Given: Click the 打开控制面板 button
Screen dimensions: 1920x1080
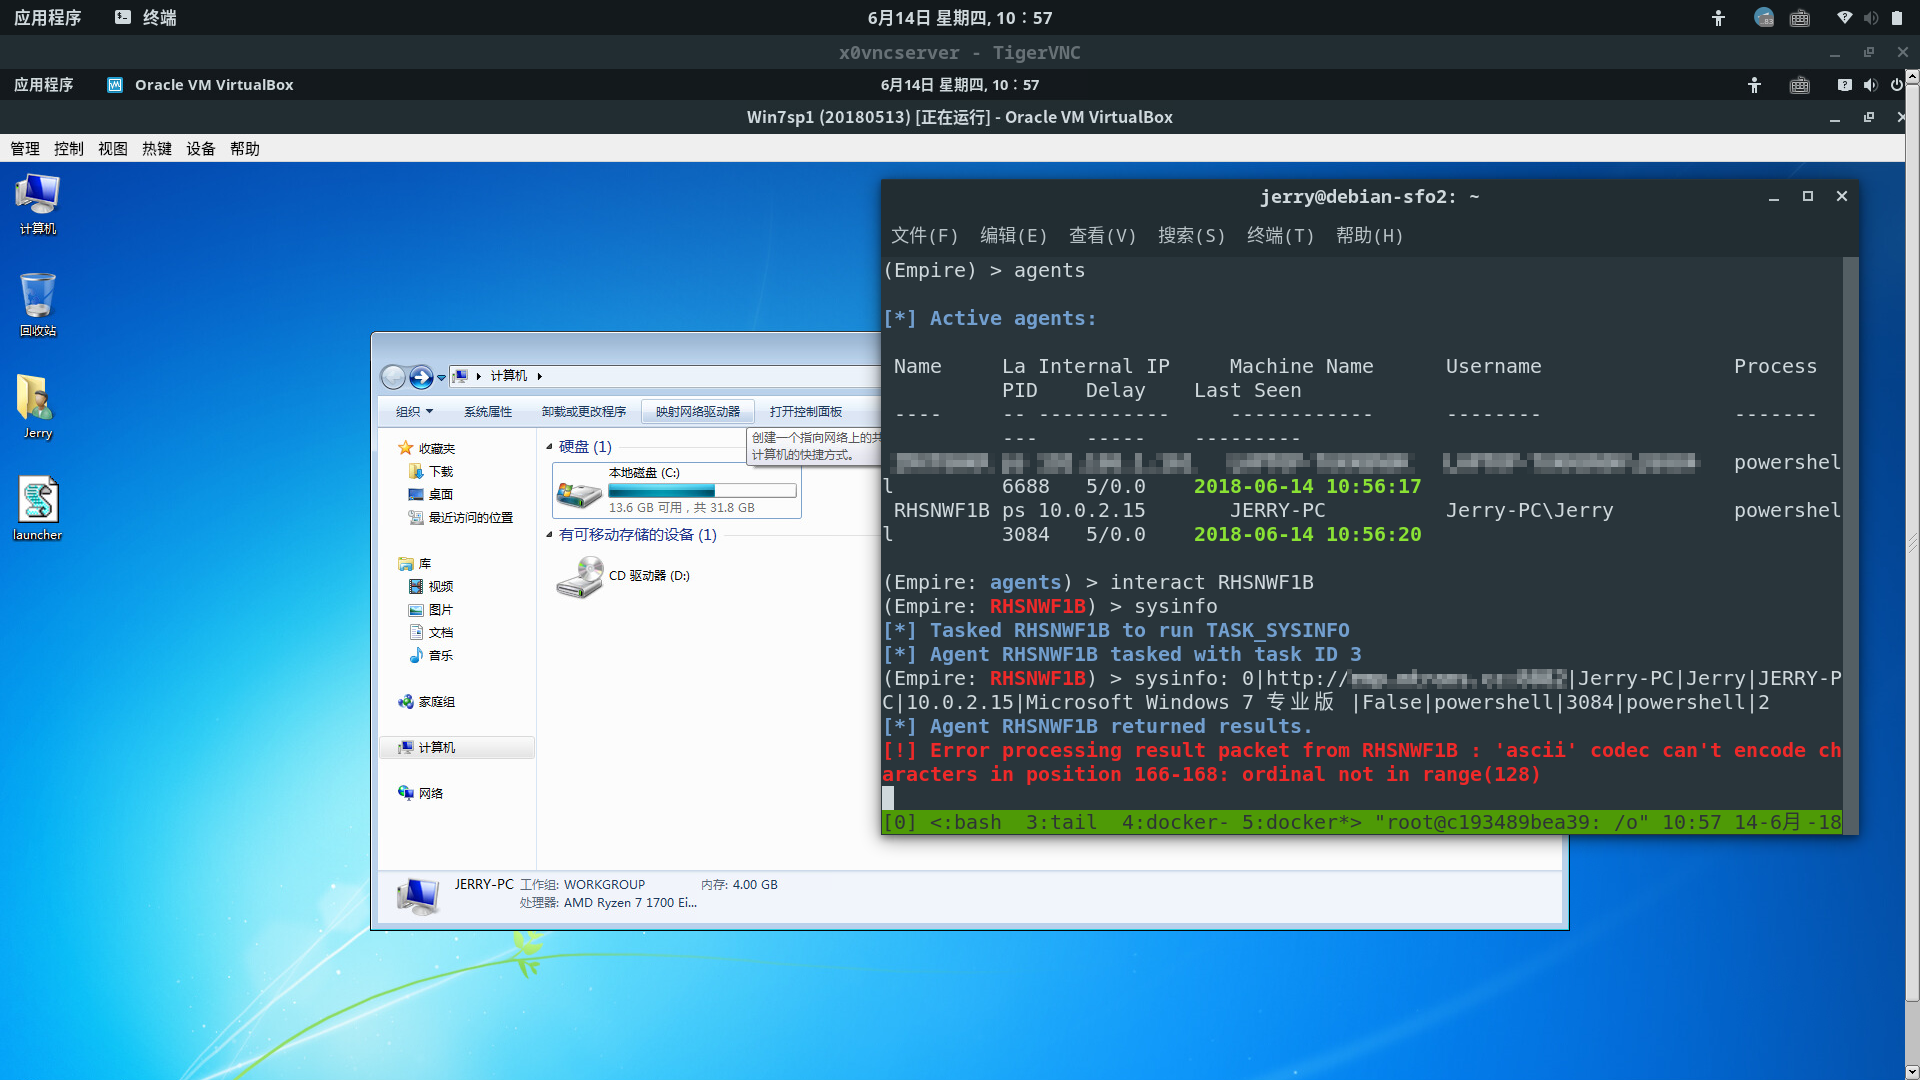Looking at the screenshot, I should (x=806, y=411).
